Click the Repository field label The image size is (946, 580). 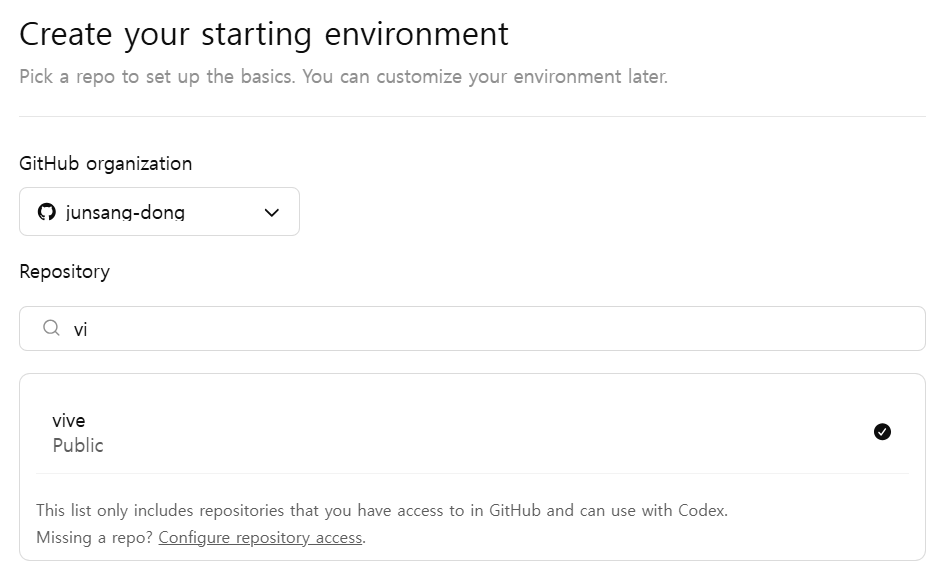tap(65, 272)
